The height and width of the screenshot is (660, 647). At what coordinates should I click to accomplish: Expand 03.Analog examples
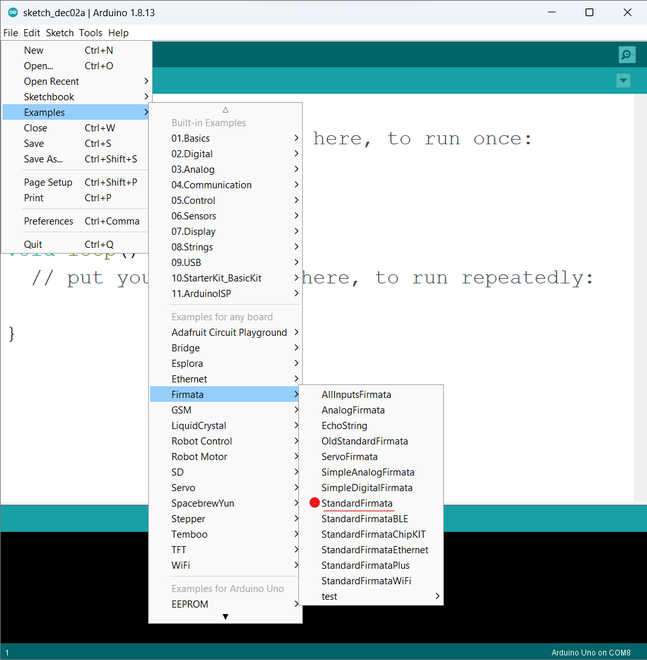point(225,170)
